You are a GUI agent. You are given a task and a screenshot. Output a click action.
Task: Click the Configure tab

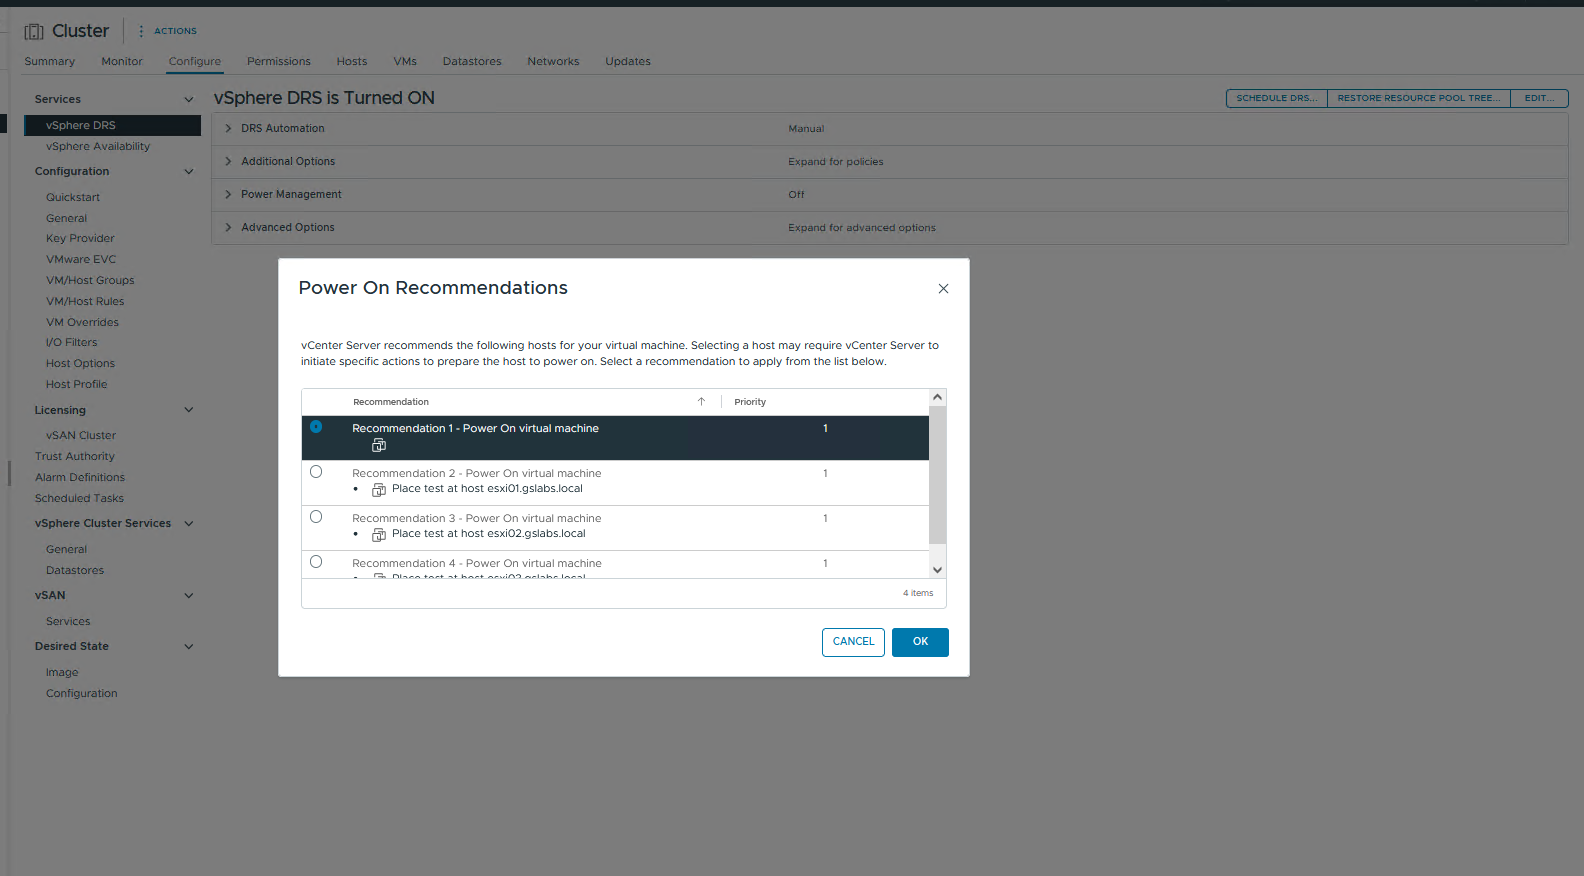pyautogui.click(x=195, y=61)
